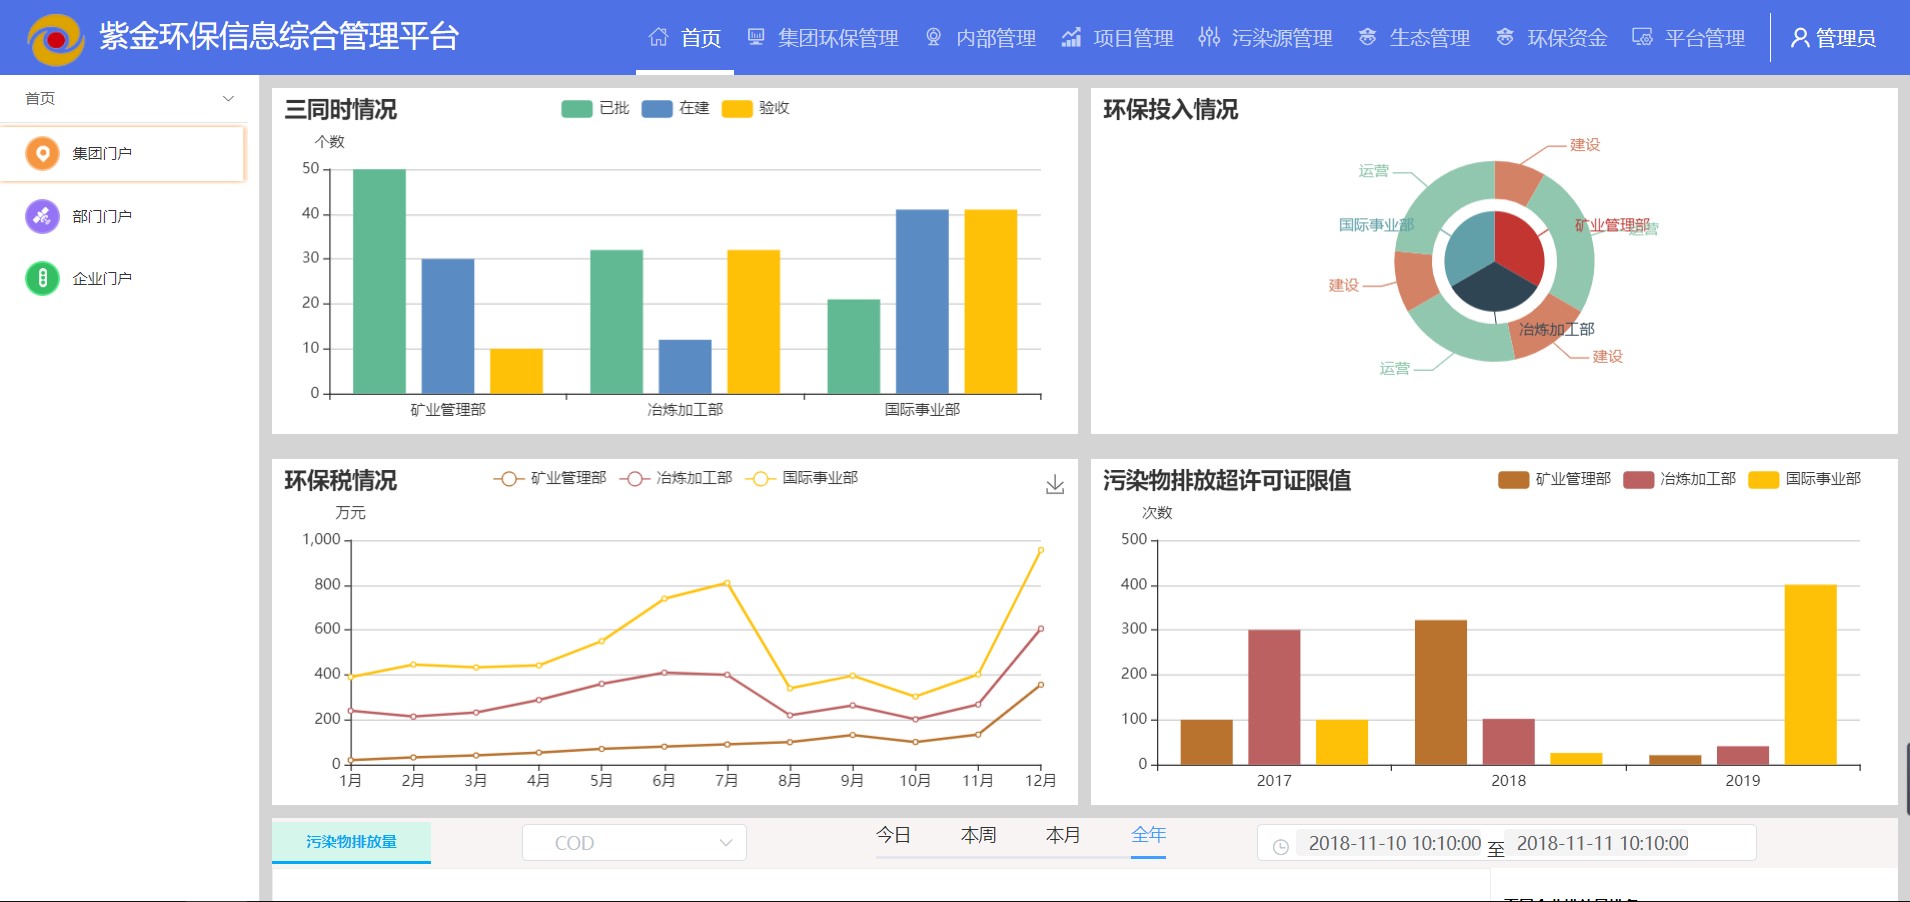Viewport: 1910px width, 902px height.
Task: Click 12月 label on 环保税 chart axis
Action: (1041, 780)
